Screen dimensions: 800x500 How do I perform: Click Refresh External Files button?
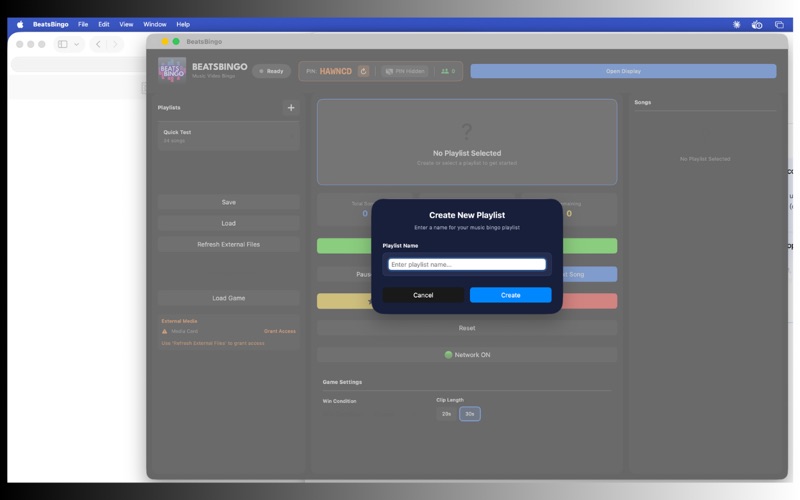229,244
